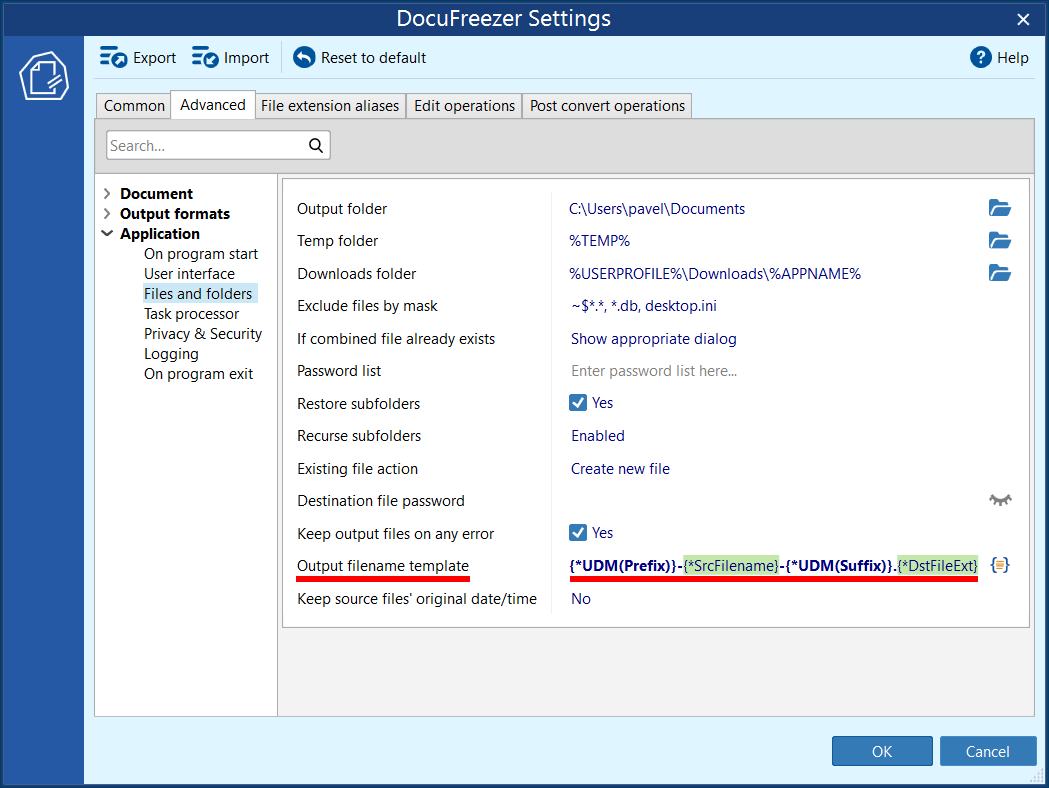The height and width of the screenshot is (788, 1049).
Task: Click the Cancel button
Action: [987, 751]
